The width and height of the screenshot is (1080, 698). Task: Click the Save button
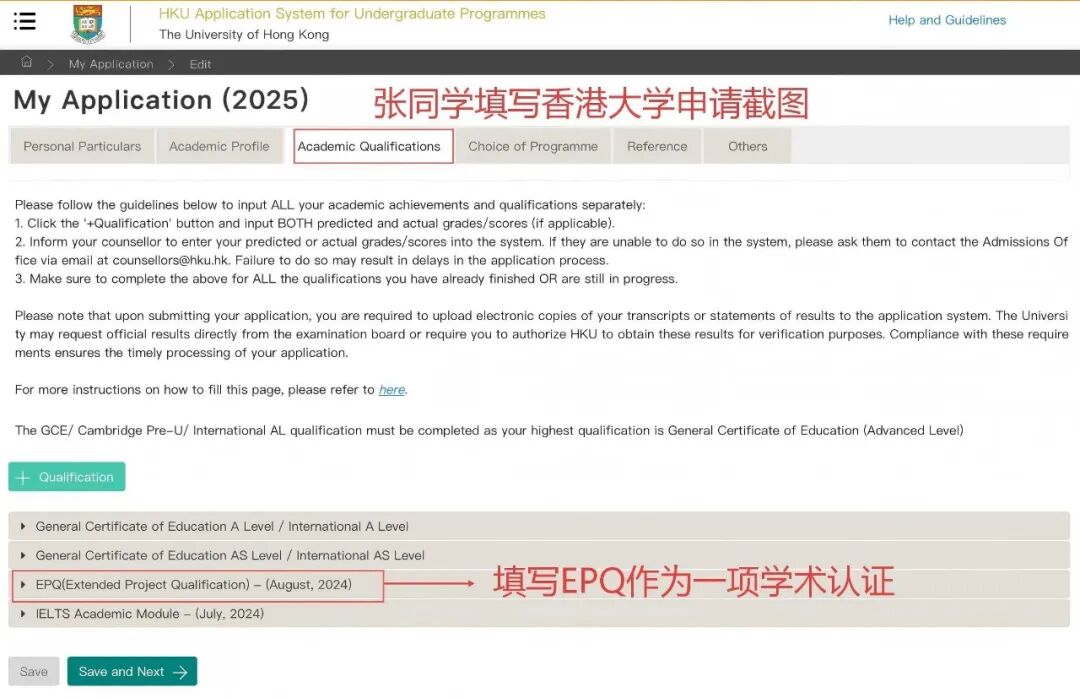click(x=33, y=671)
